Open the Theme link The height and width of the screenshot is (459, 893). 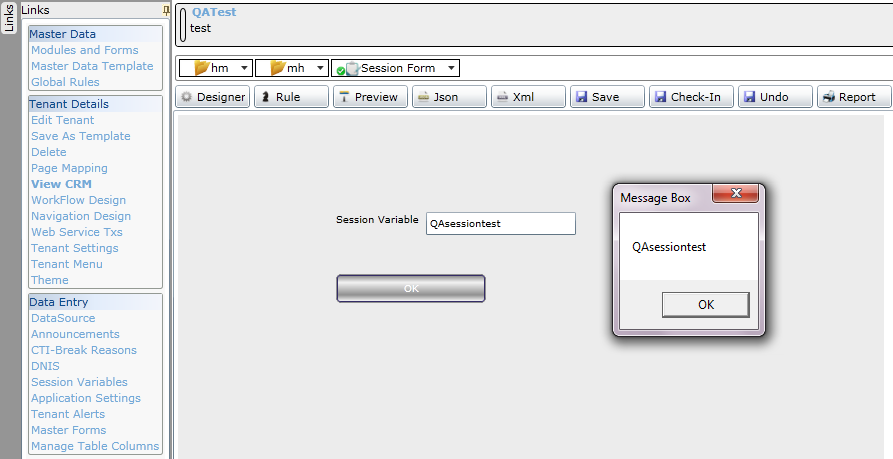click(50, 280)
